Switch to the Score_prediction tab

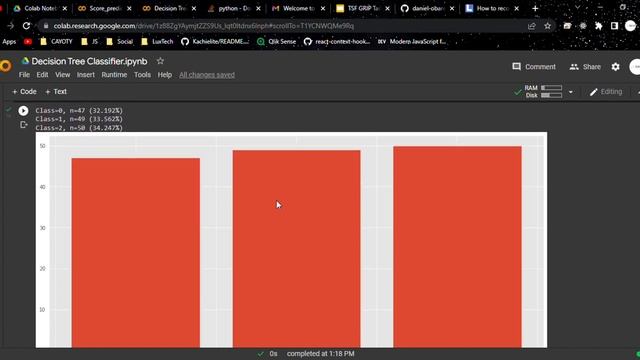104,8
